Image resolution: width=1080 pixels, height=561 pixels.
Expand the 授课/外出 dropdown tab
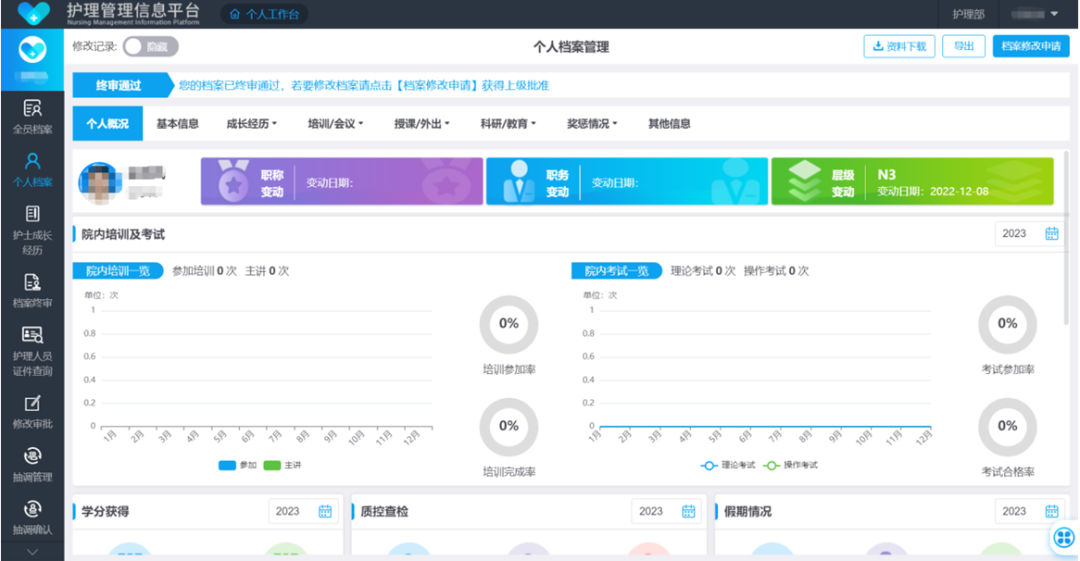pos(422,124)
